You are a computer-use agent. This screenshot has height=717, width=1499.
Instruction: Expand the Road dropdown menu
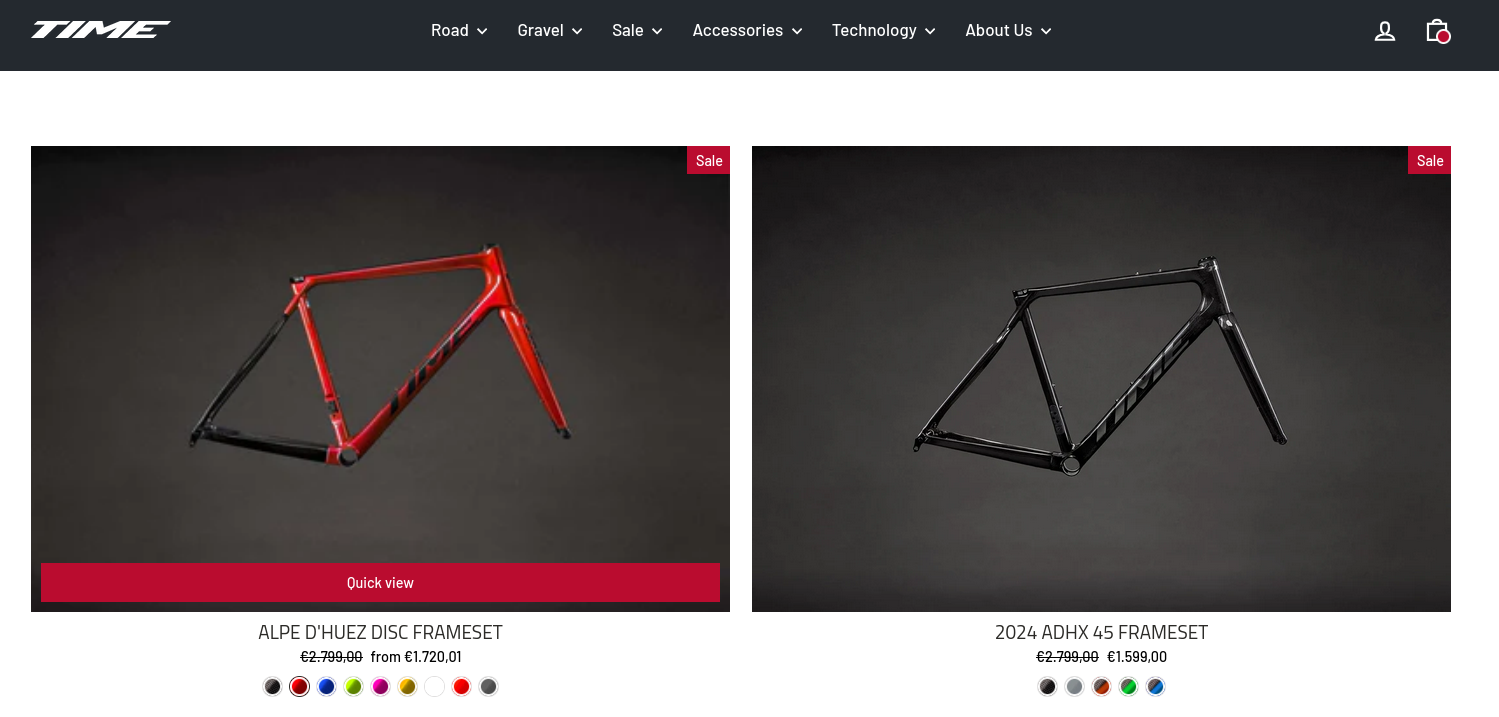click(x=459, y=31)
